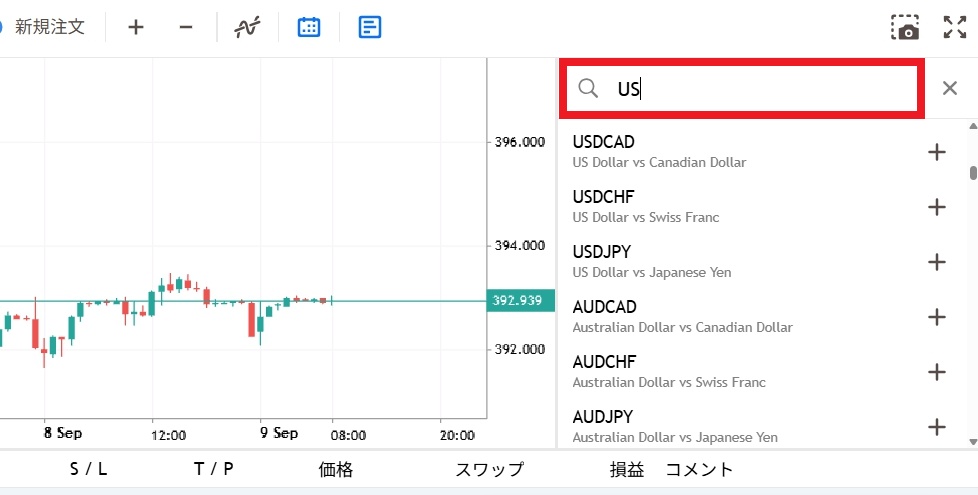Add USDCAD using its plus button
The height and width of the screenshot is (495, 978).
pos(937,152)
